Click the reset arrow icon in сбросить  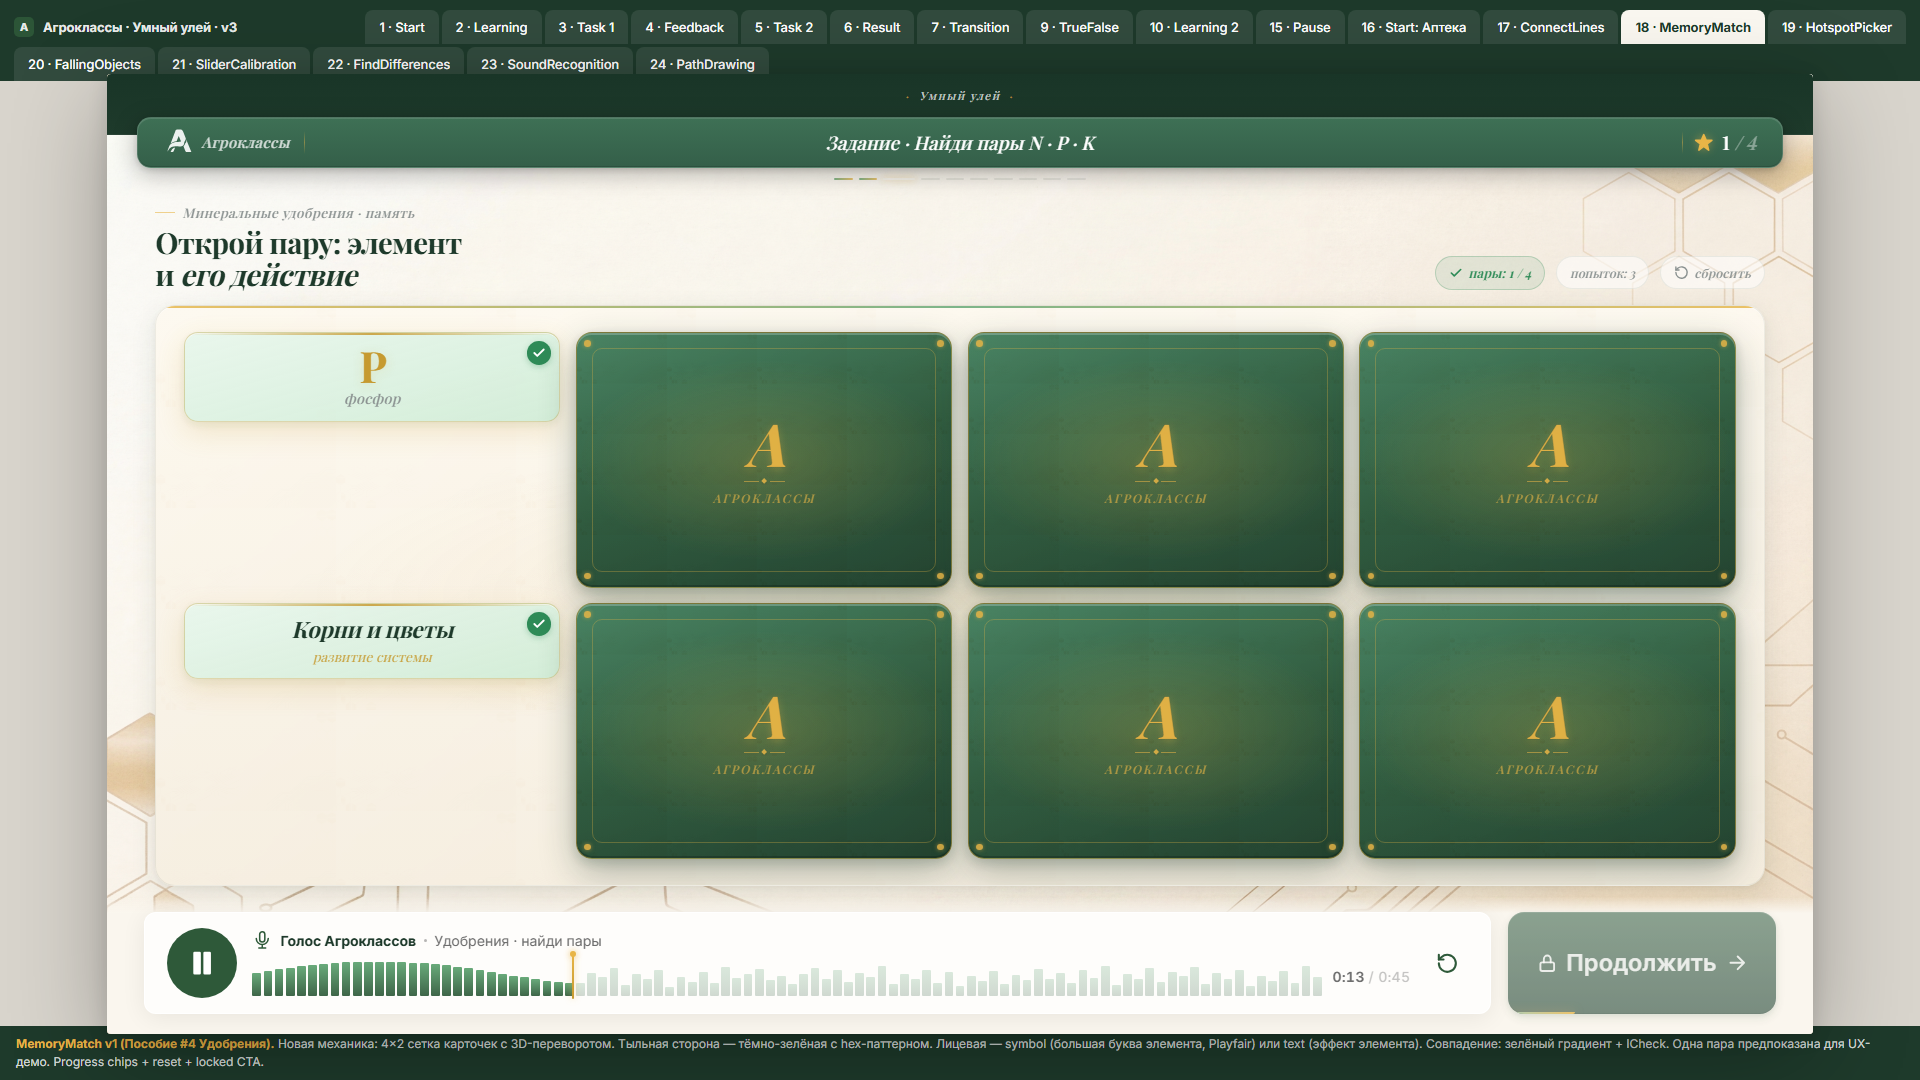(x=1681, y=273)
